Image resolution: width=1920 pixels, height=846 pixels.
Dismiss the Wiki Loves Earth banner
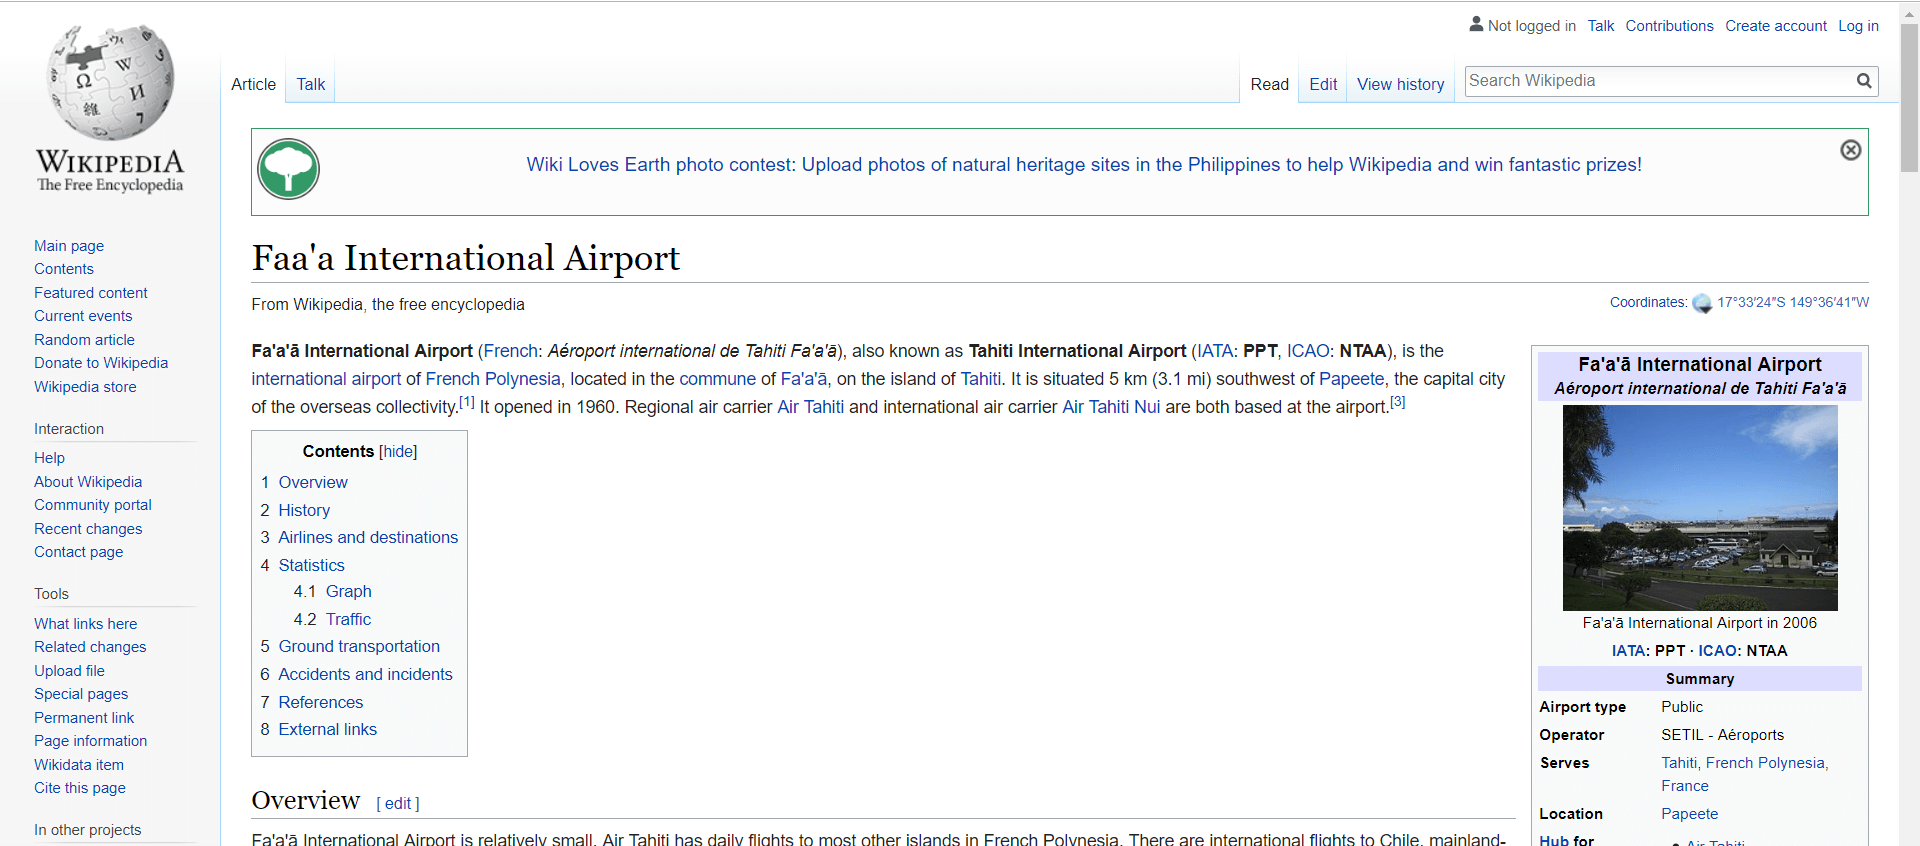tap(1851, 150)
